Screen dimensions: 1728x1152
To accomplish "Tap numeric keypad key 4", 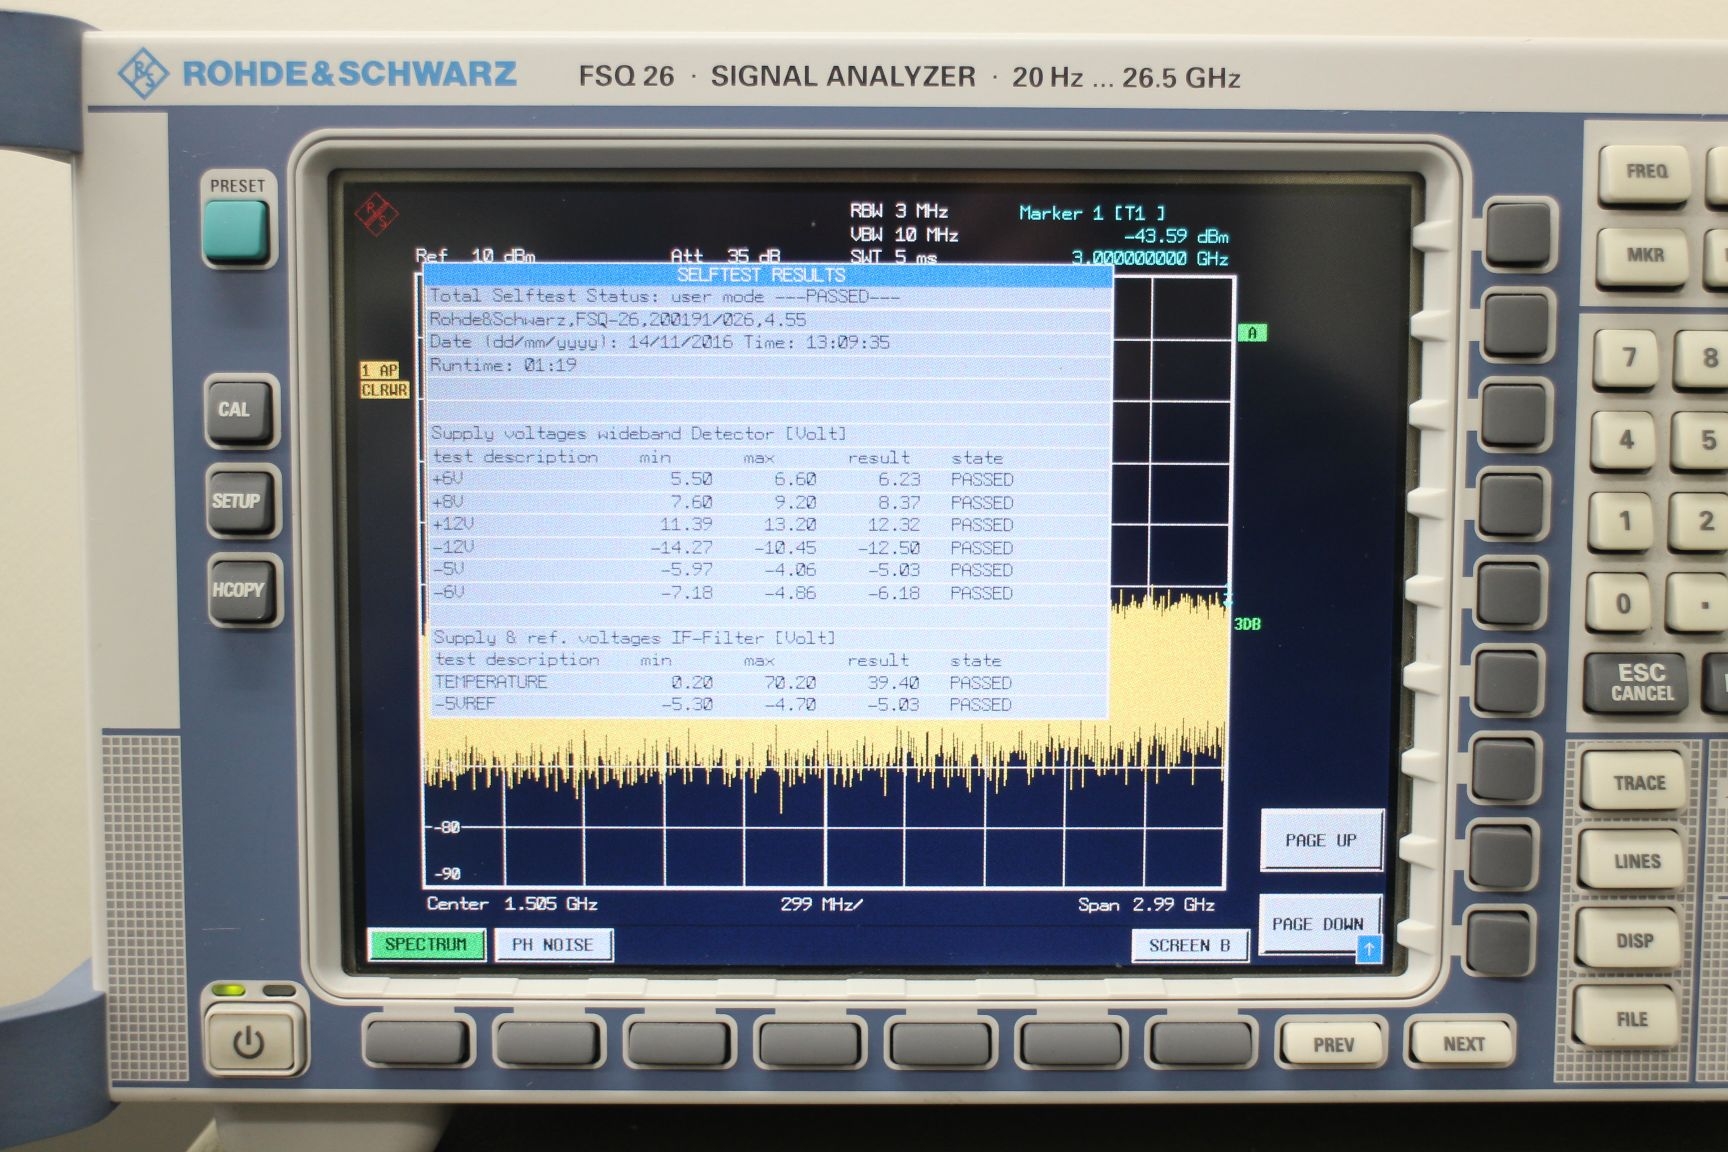I will 1627,440.
